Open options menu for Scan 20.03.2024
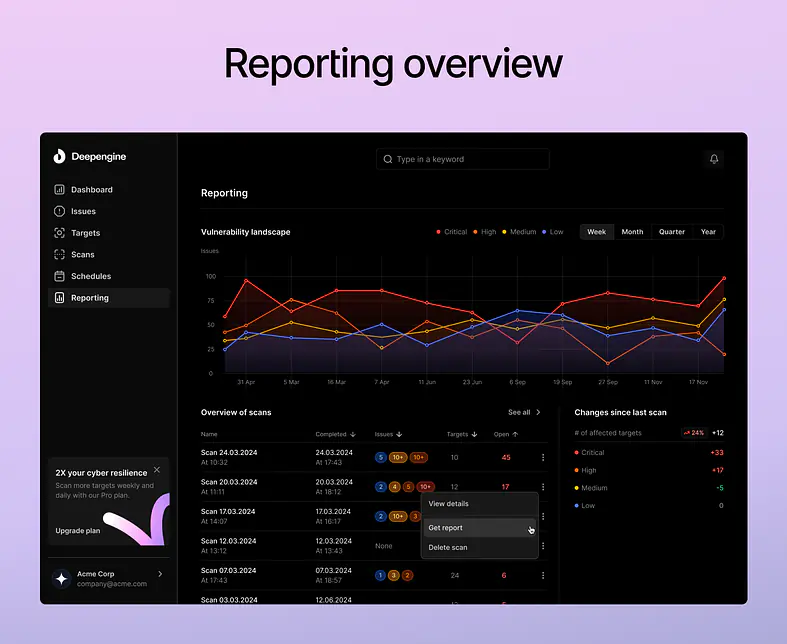This screenshot has width=787, height=644. pyautogui.click(x=543, y=487)
